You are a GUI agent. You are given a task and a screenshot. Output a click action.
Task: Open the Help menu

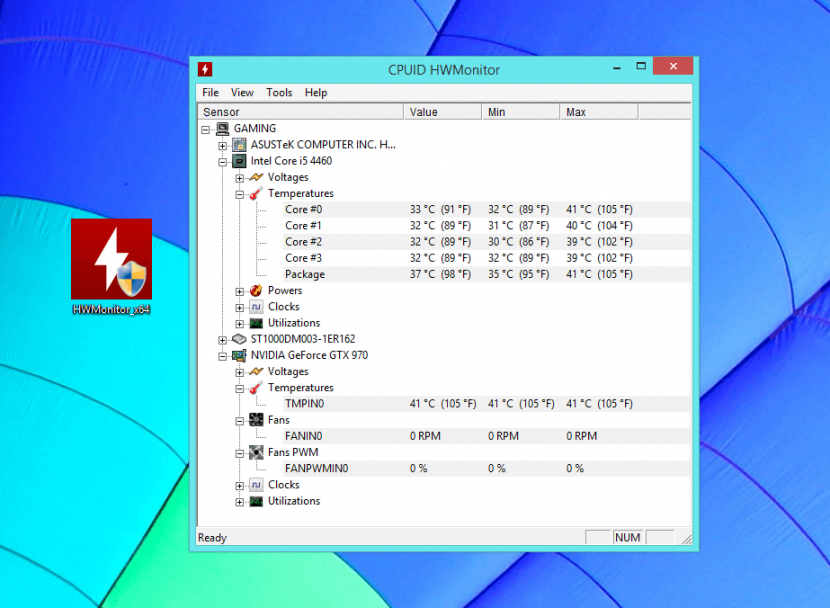click(316, 93)
